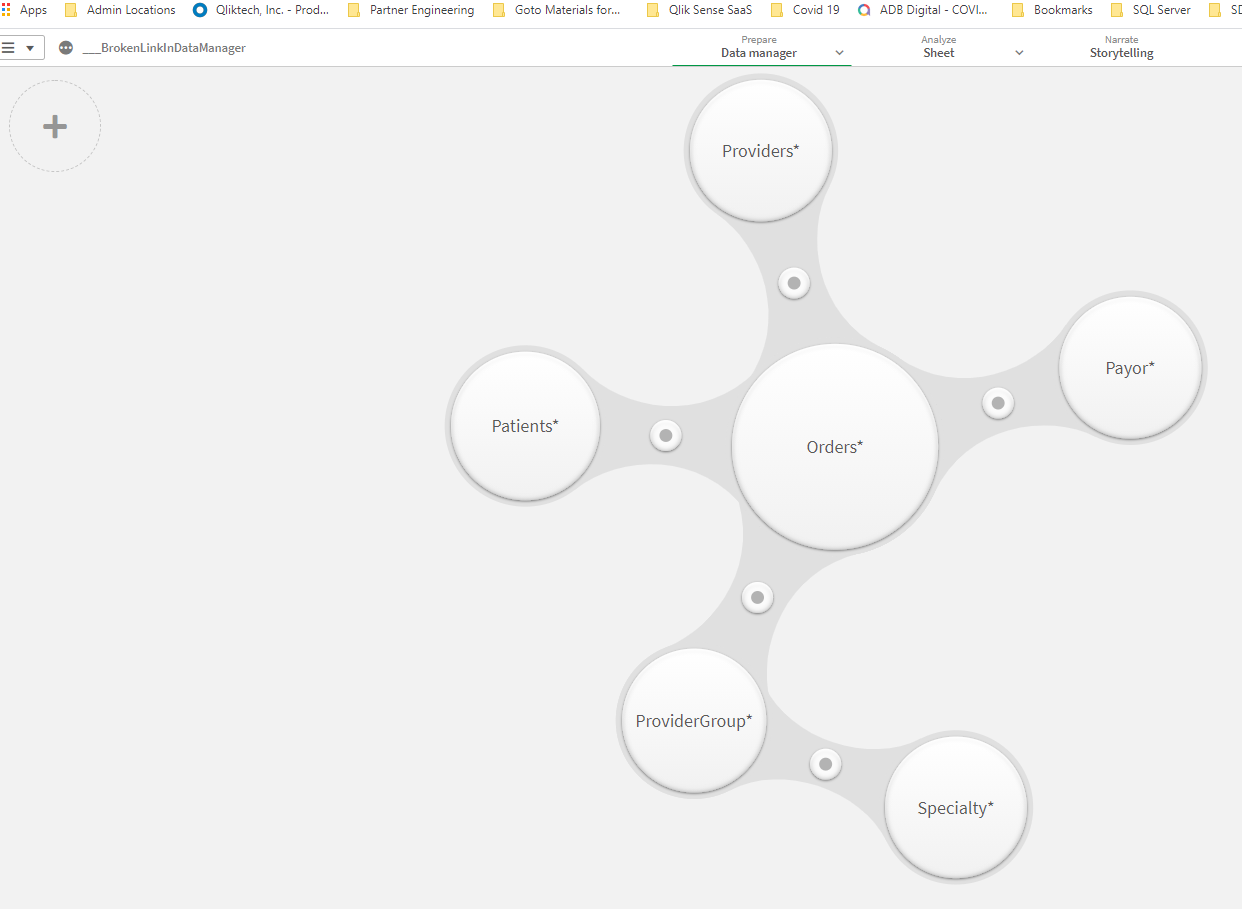This screenshot has height=909, width=1242.
Task: Click association dot between ProviderGroup and Specialty
Action: (825, 764)
